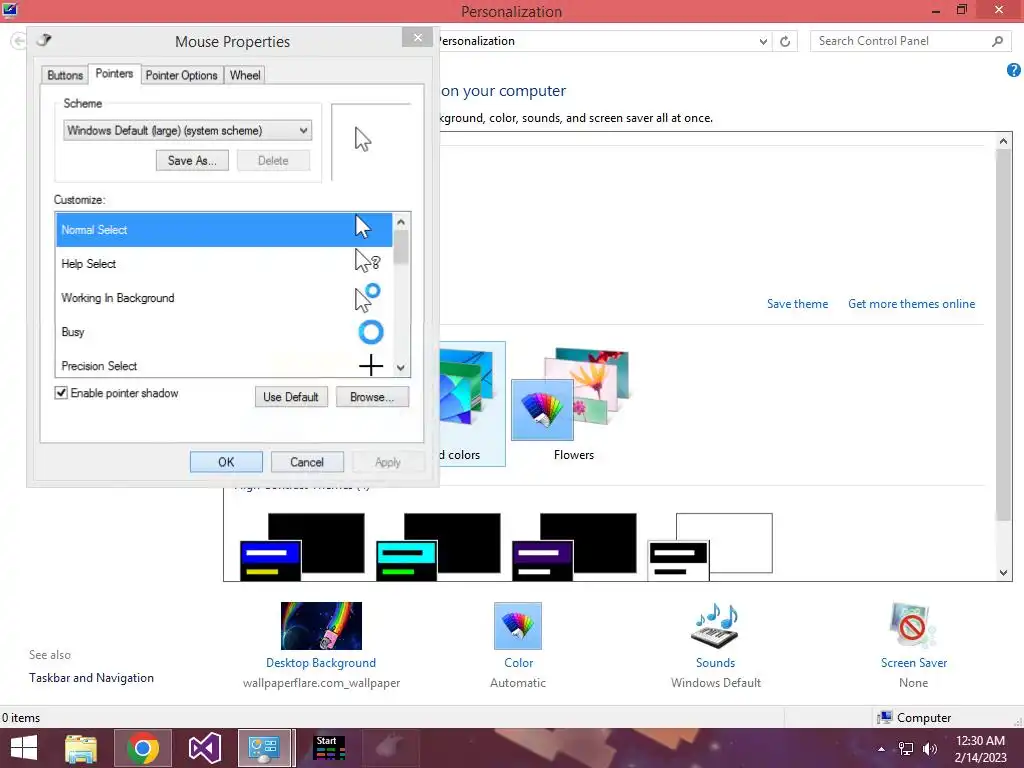
Task: Toggle Enable pointer shadow checkbox
Action: click(x=61, y=392)
